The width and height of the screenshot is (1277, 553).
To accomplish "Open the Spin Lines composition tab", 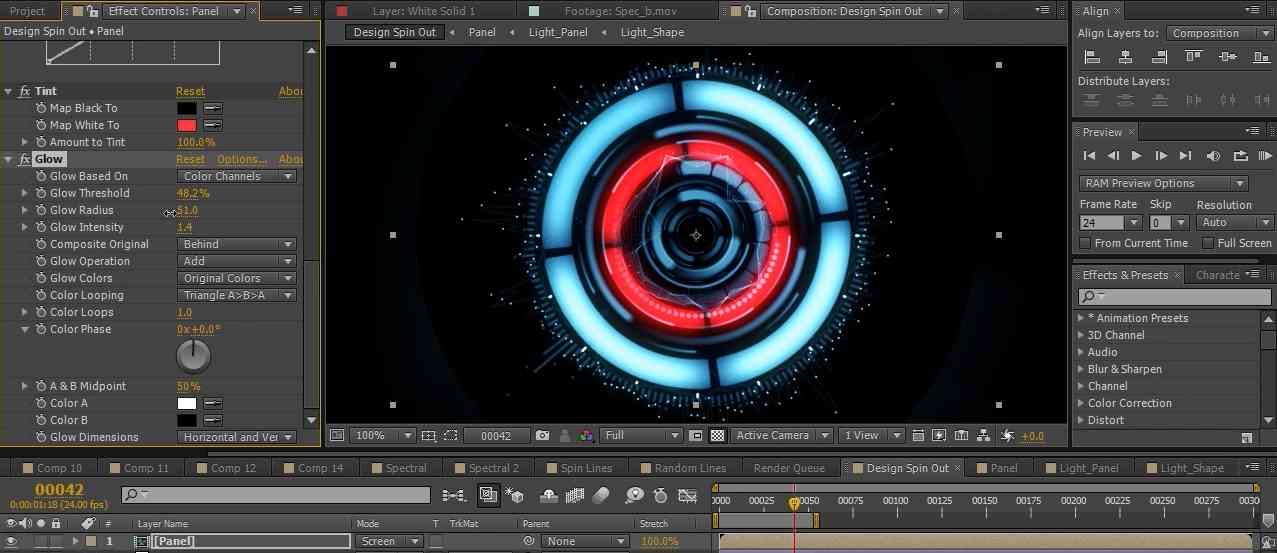I will click(586, 468).
